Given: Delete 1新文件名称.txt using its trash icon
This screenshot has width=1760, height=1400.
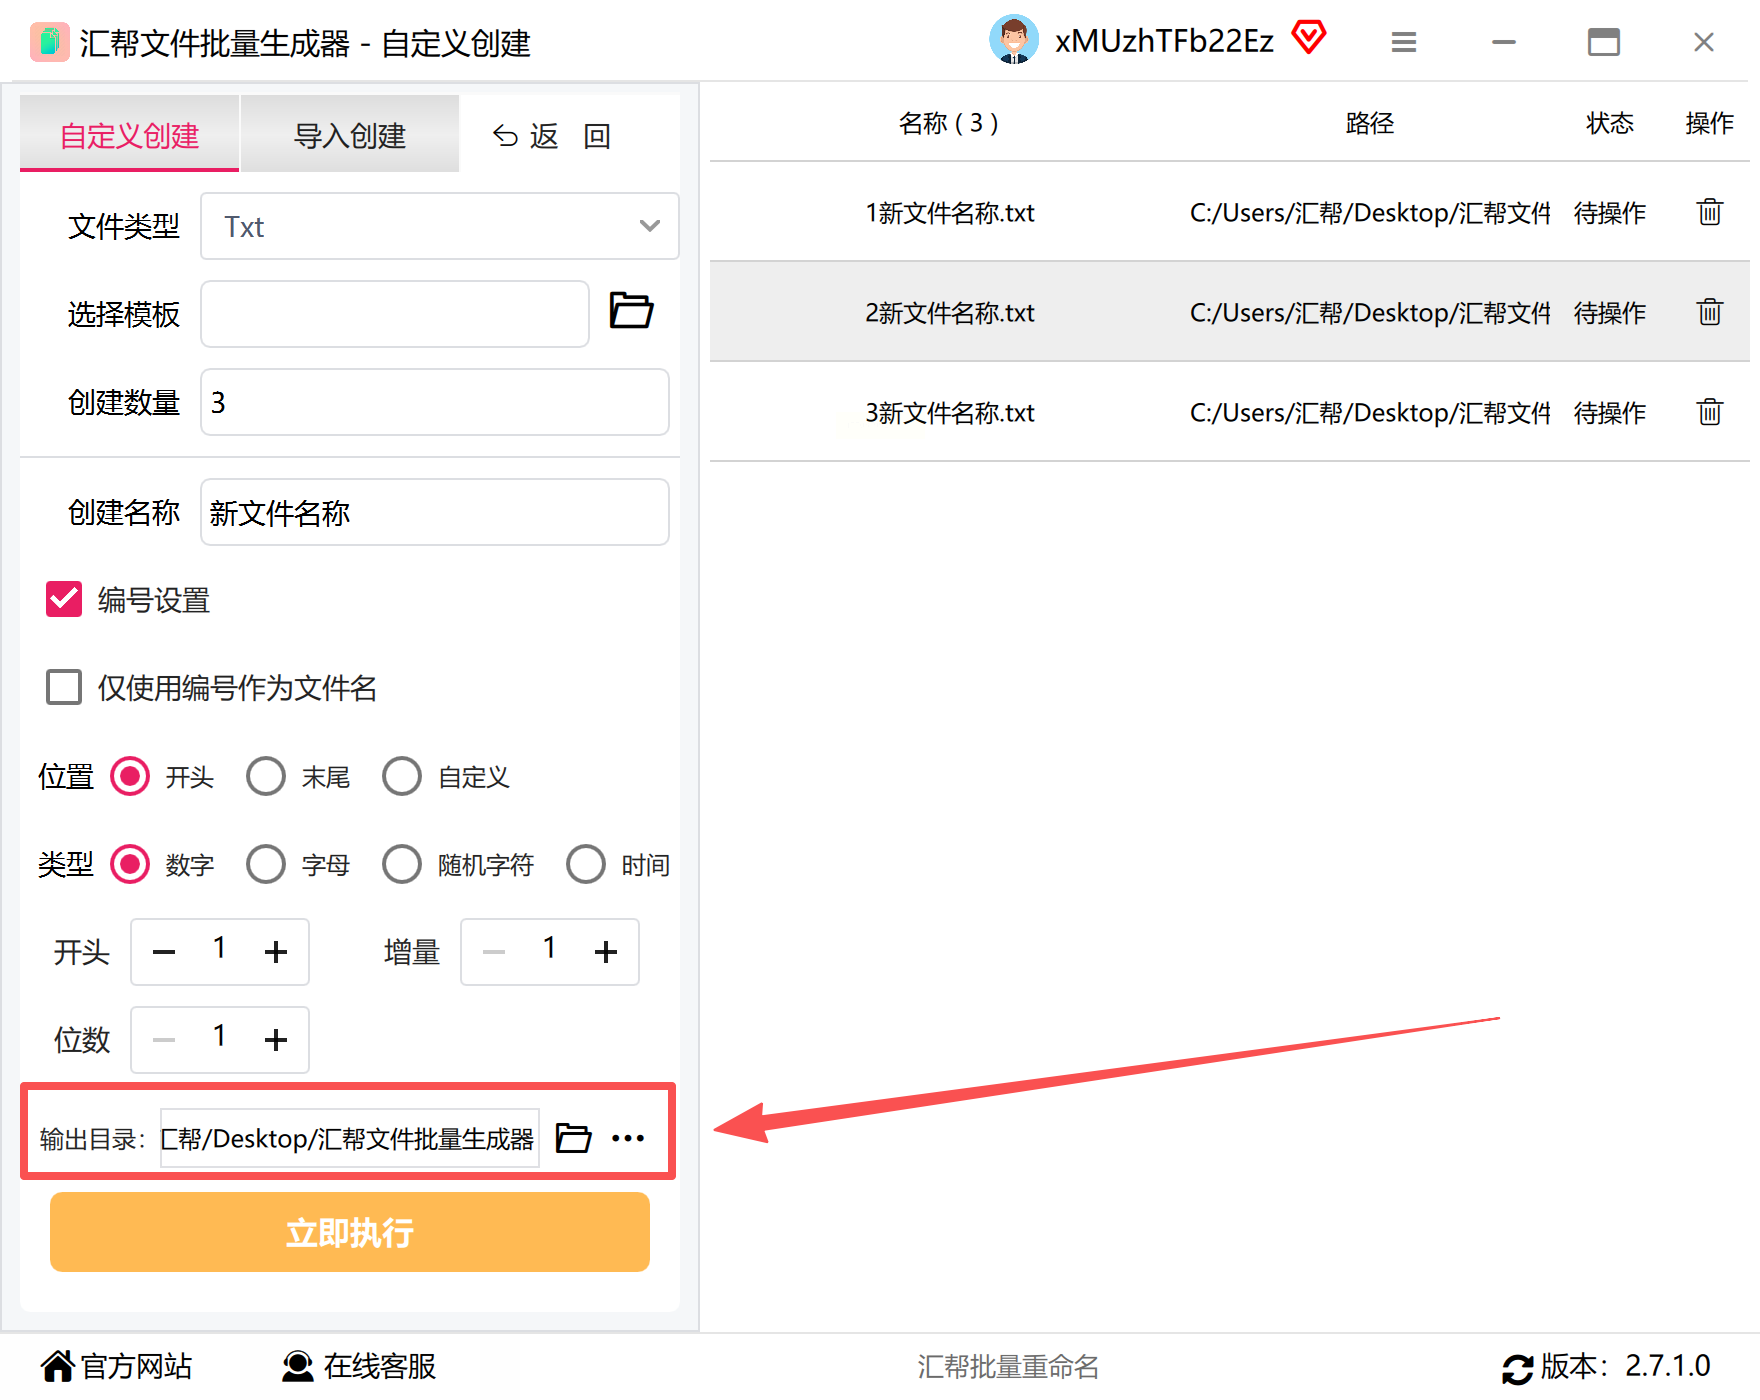Looking at the screenshot, I should click(x=1709, y=212).
